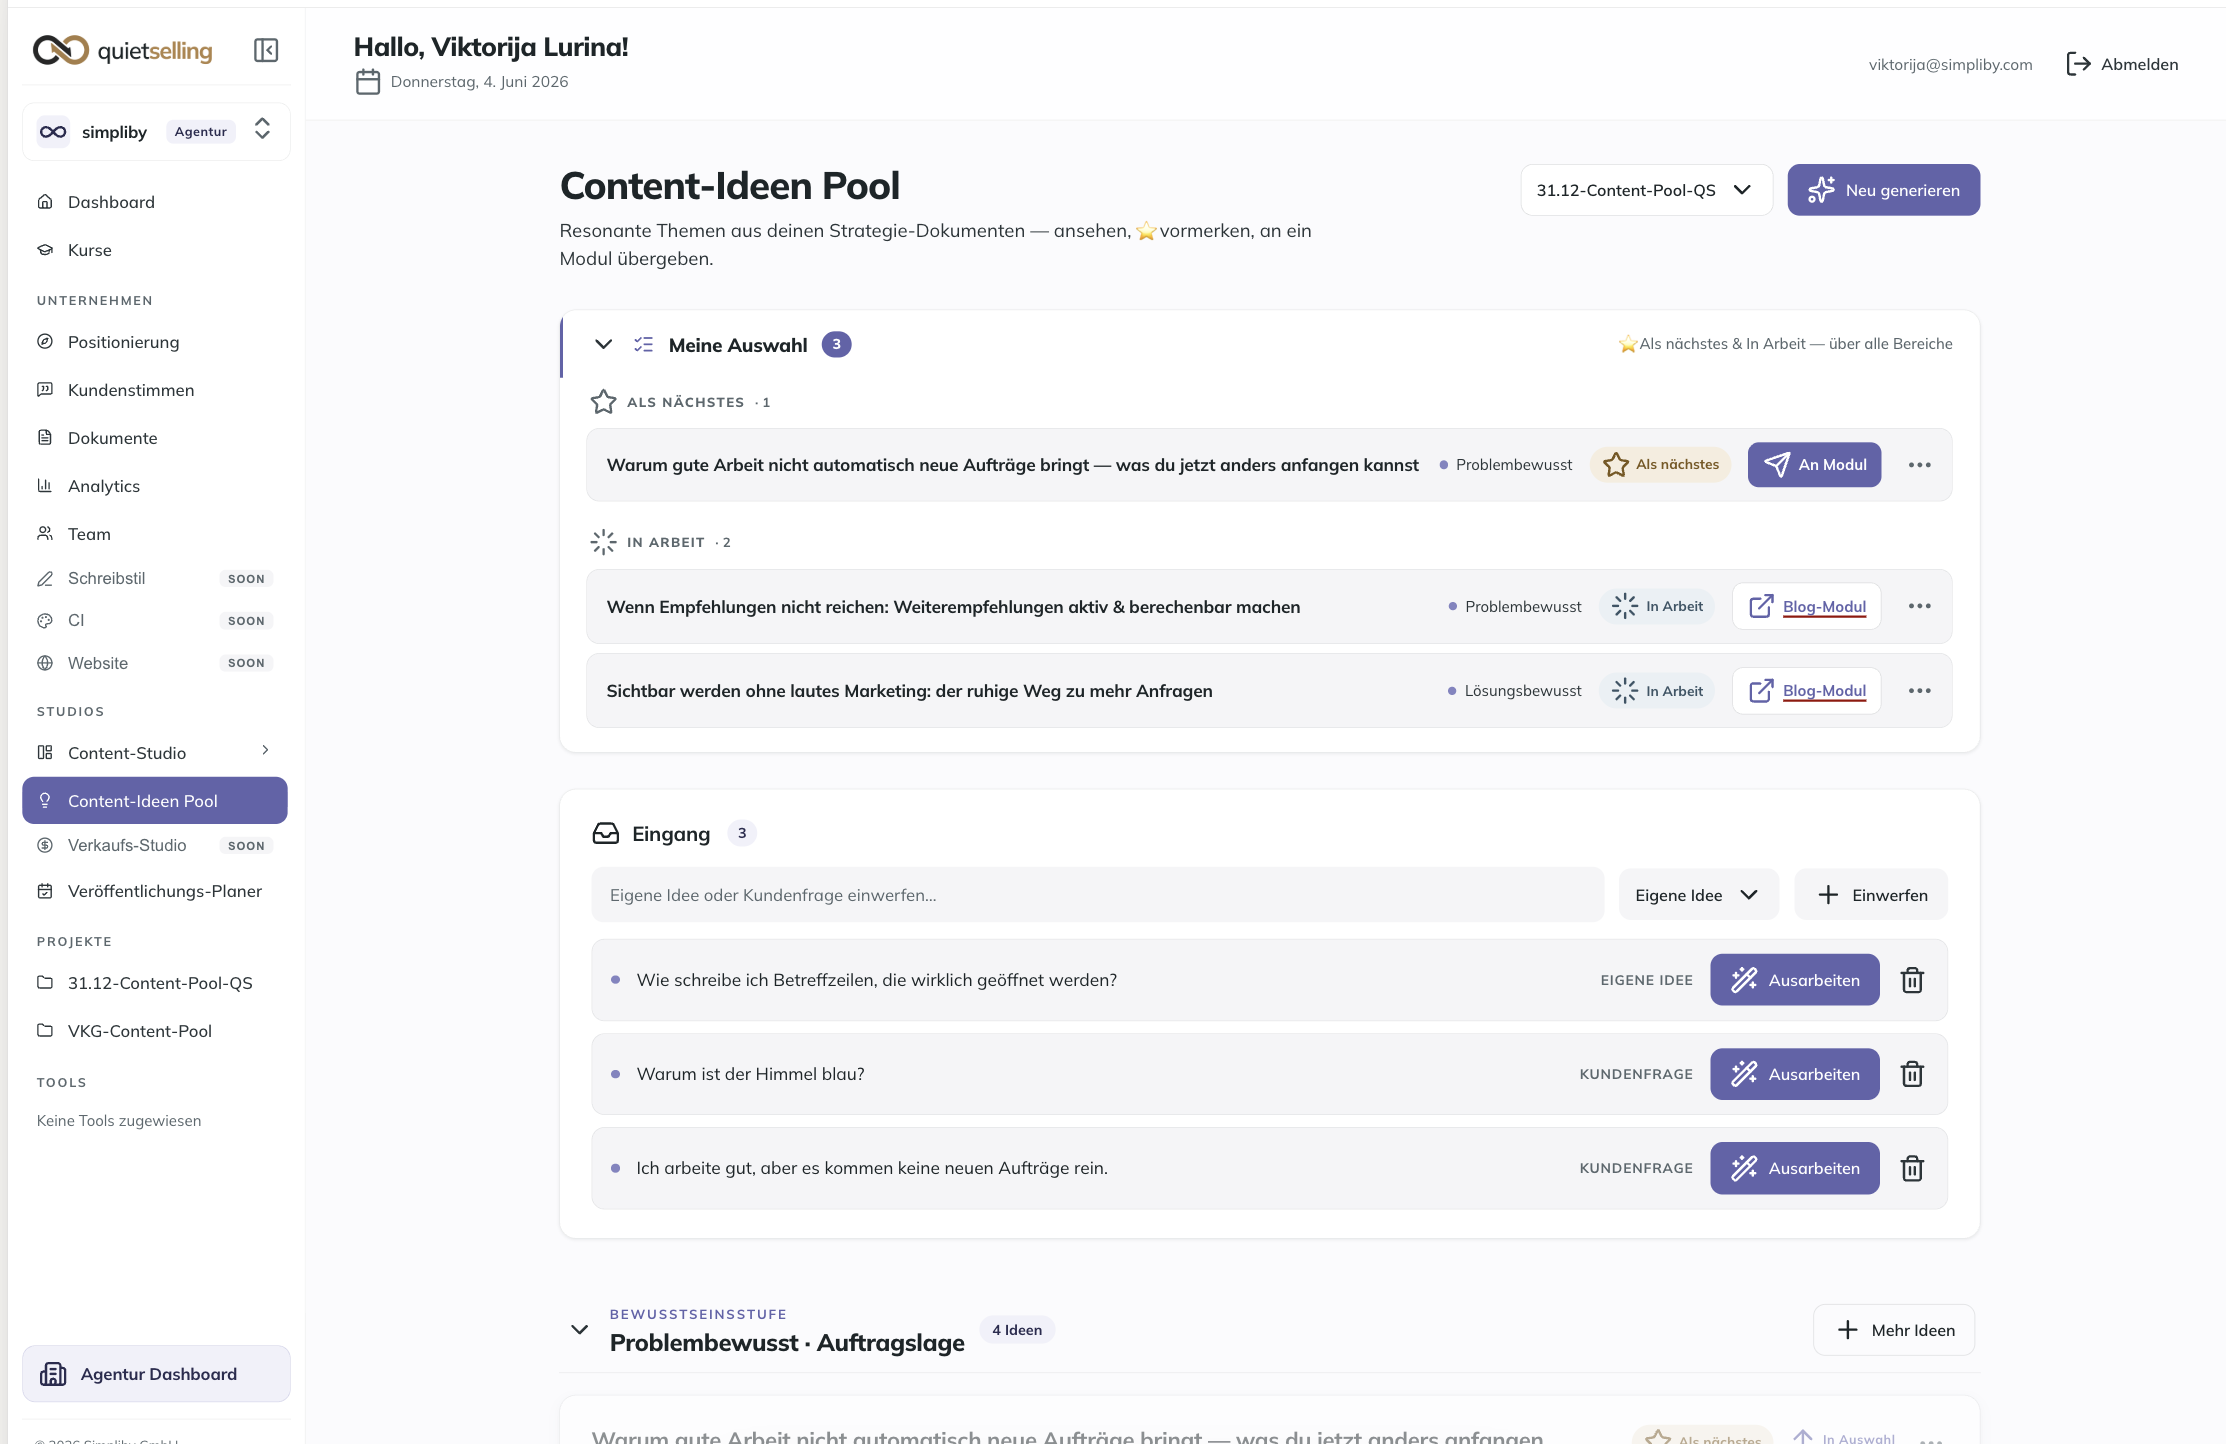Collapse the Problembewusst · Auftragslage section
Image resolution: width=2226 pixels, height=1444 pixels.
[579, 1329]
